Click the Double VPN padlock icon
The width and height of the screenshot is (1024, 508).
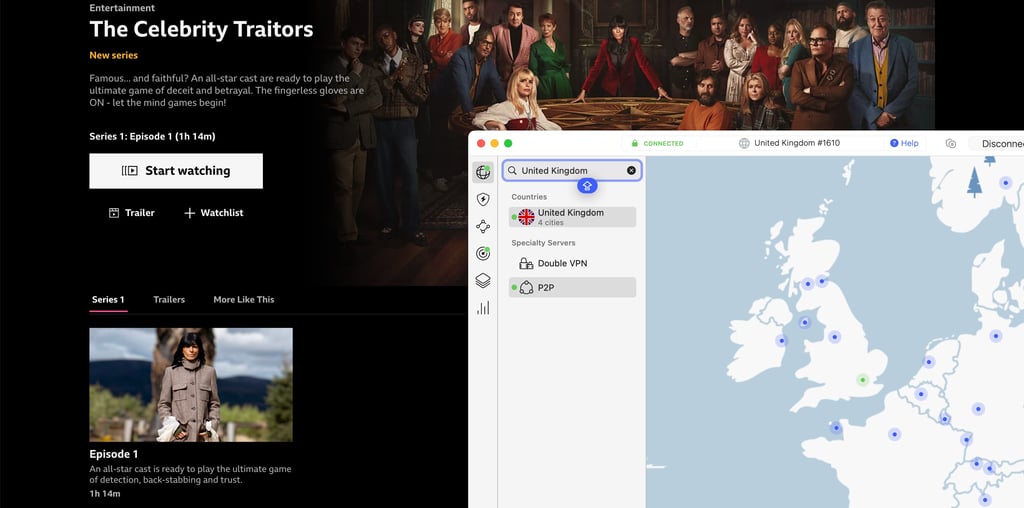pyautogui.click(x=526, y=263)
